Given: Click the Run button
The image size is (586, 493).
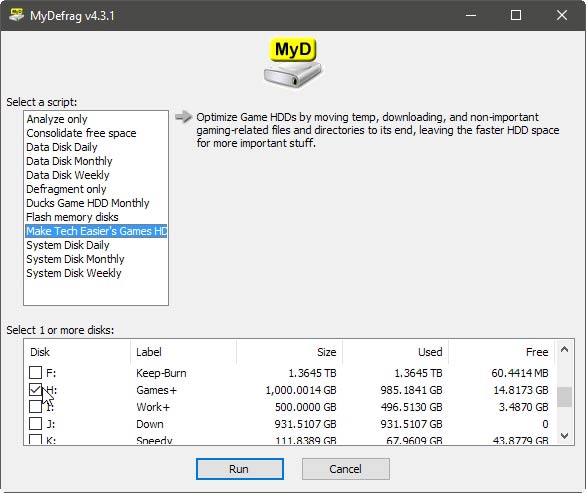Looking at the screenshot, I should point(240,469).
